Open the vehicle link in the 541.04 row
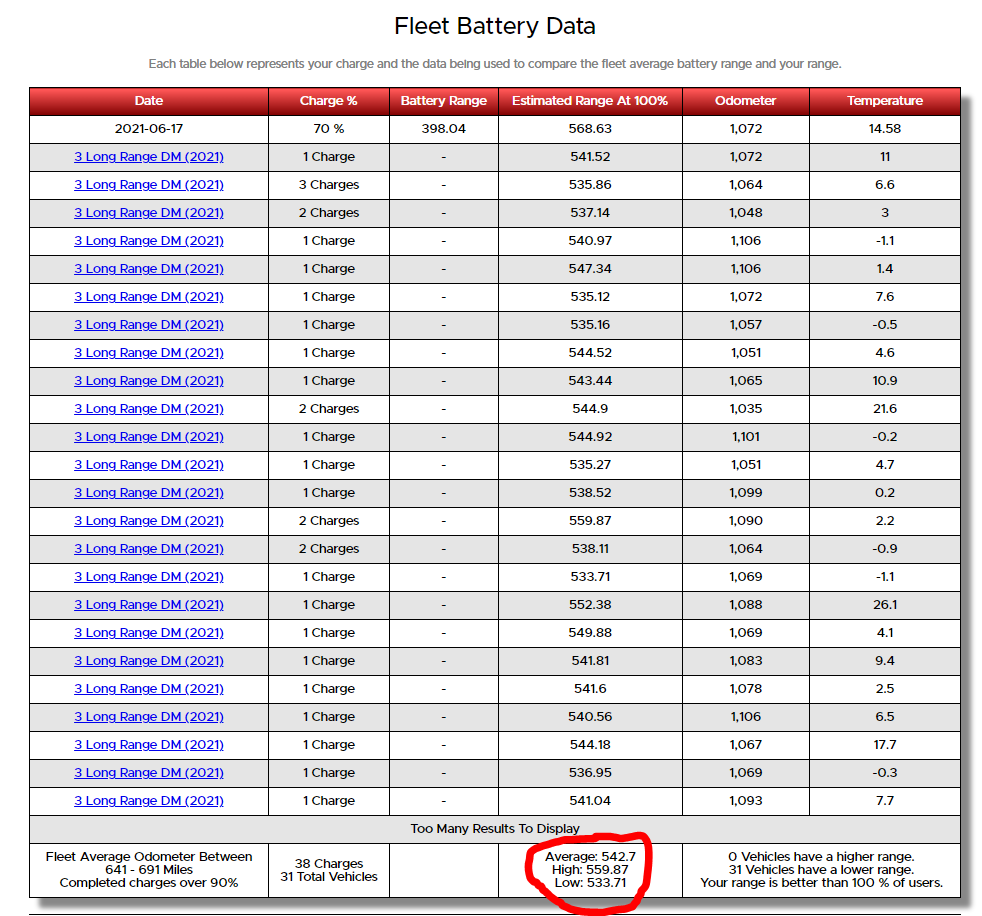 point(149,801)
